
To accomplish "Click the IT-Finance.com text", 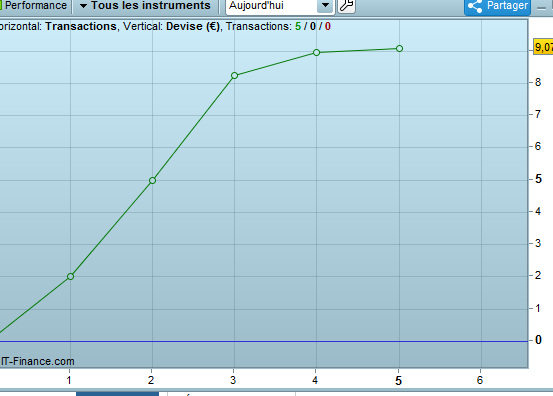I will click(38, 361).
